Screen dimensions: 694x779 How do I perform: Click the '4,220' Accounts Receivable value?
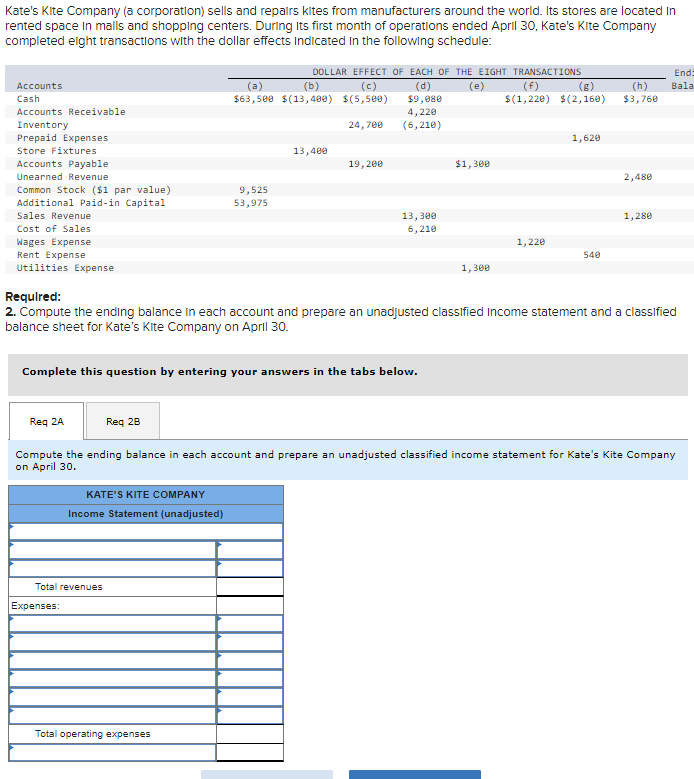(422, 112)
